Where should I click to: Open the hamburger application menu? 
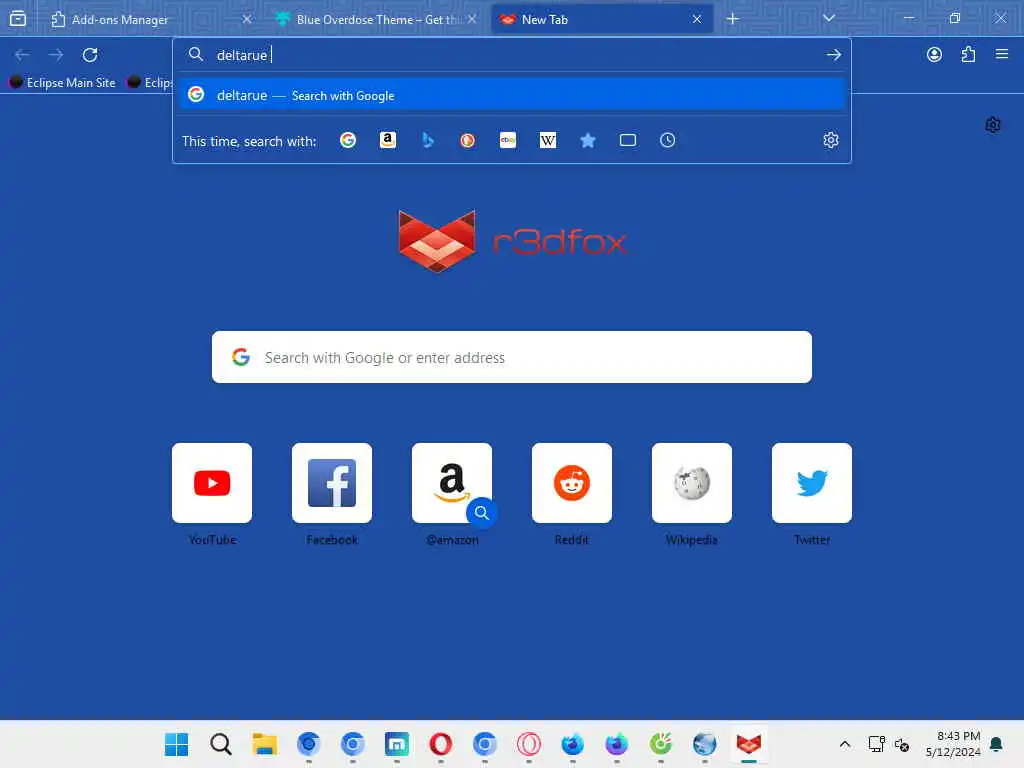[x=1002, y=54]
